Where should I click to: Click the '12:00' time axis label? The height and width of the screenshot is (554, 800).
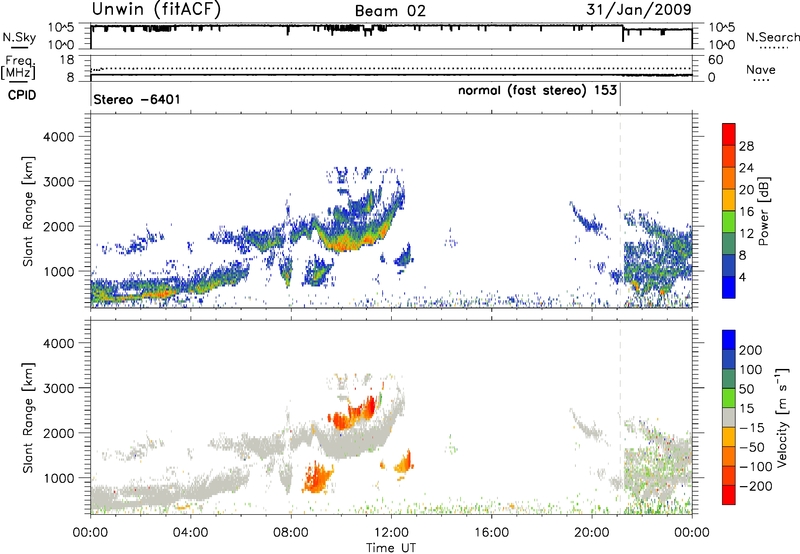391,533
